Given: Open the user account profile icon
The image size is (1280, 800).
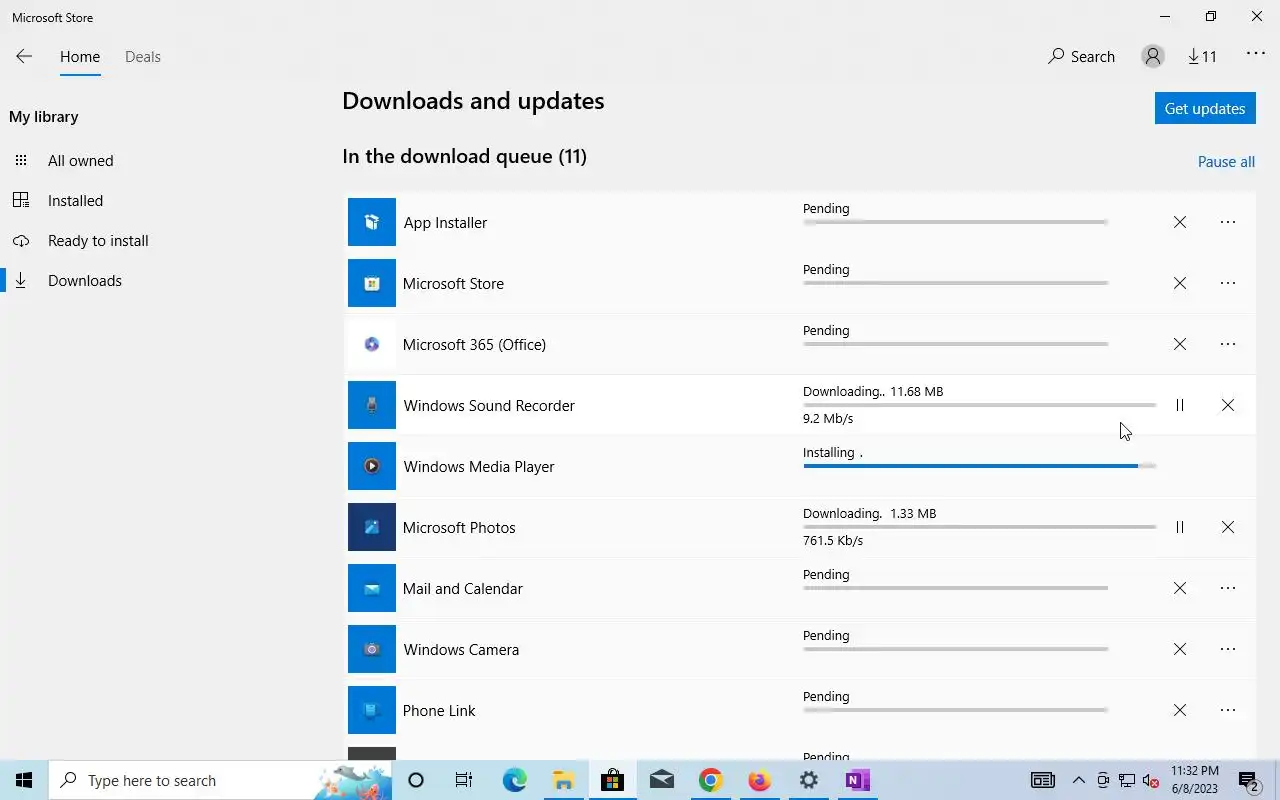Looking at the screenshot, I should (x=1153, y=57).
